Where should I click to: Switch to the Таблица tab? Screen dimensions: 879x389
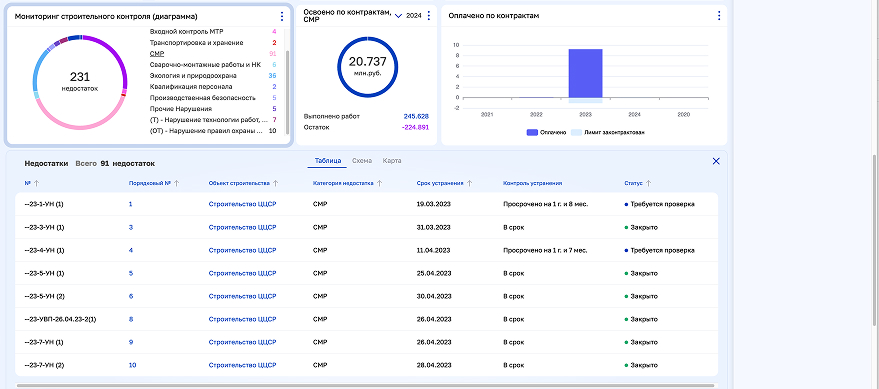(x=327, y=161)
